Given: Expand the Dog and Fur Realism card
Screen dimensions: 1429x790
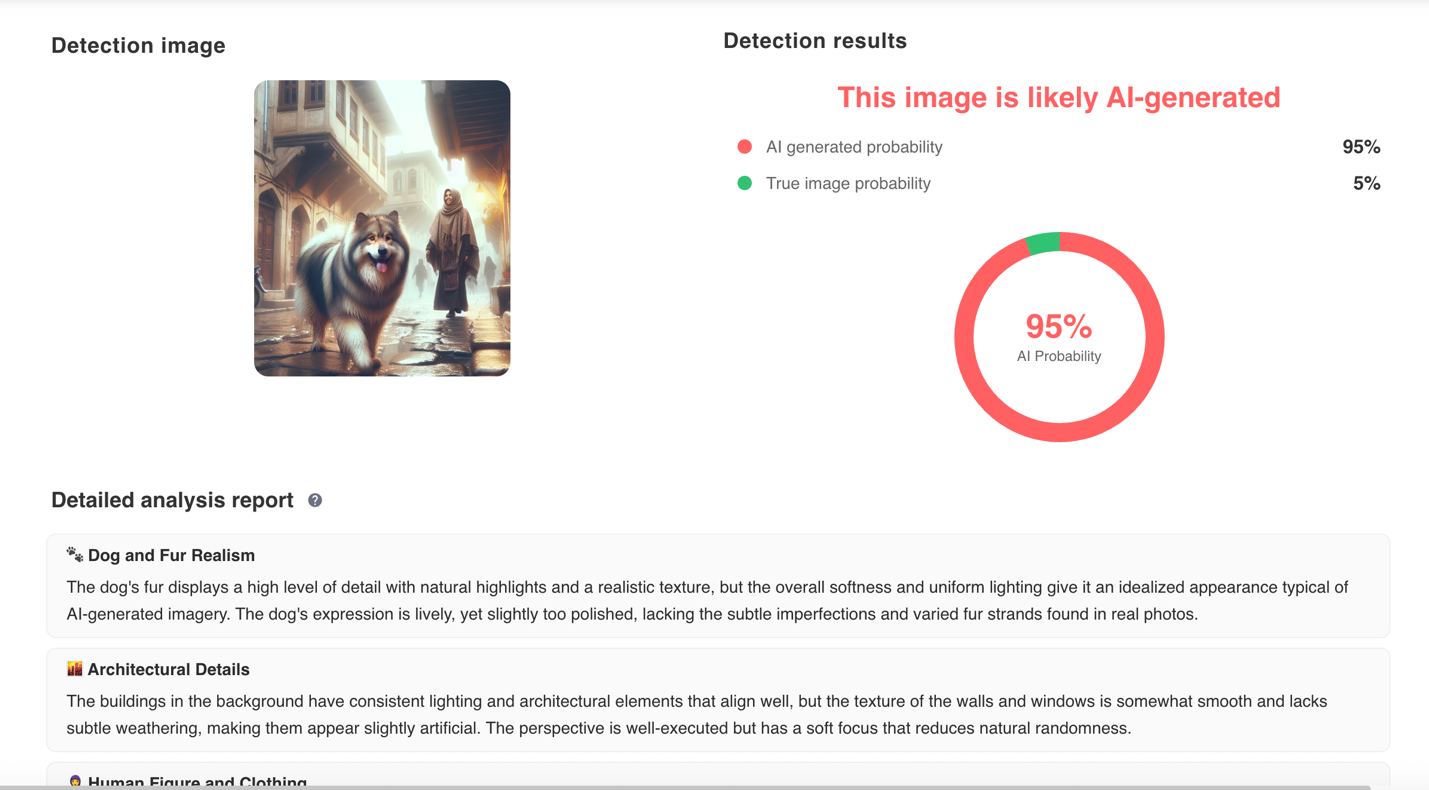Looking at the screenshot, I should [x=717, y=583].
